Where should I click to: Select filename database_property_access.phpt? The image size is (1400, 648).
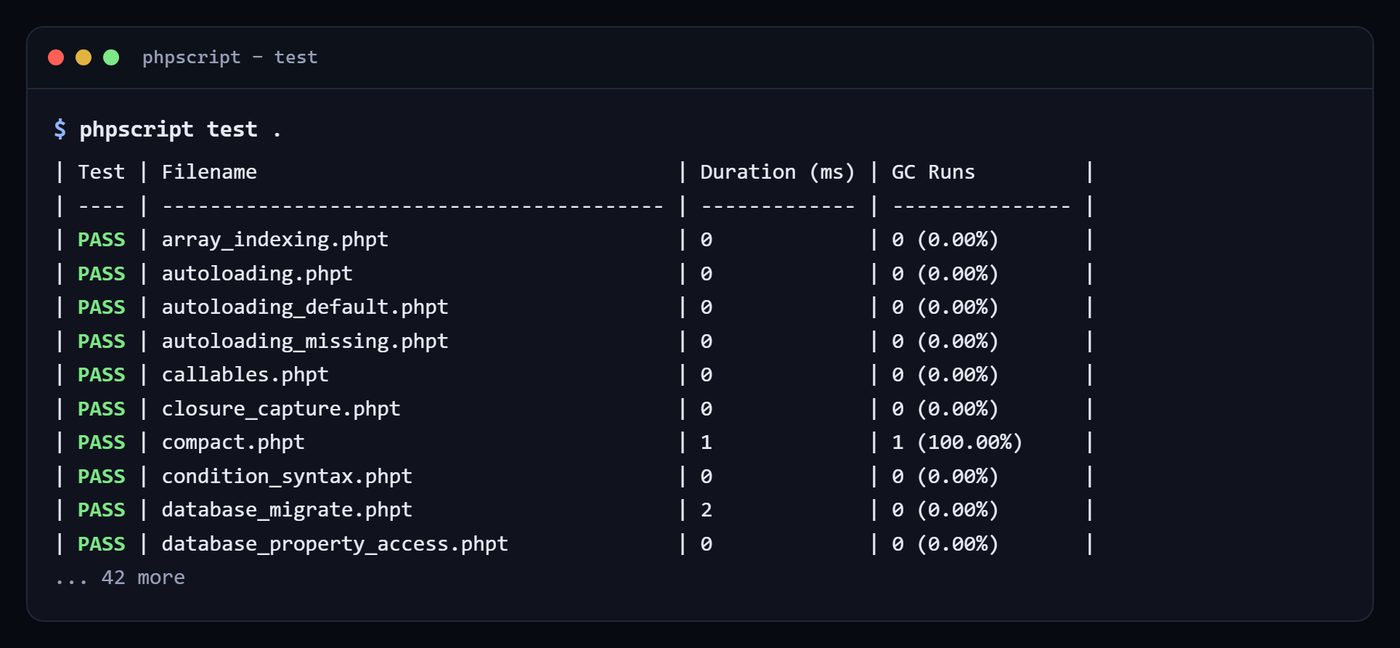point(335,544)
